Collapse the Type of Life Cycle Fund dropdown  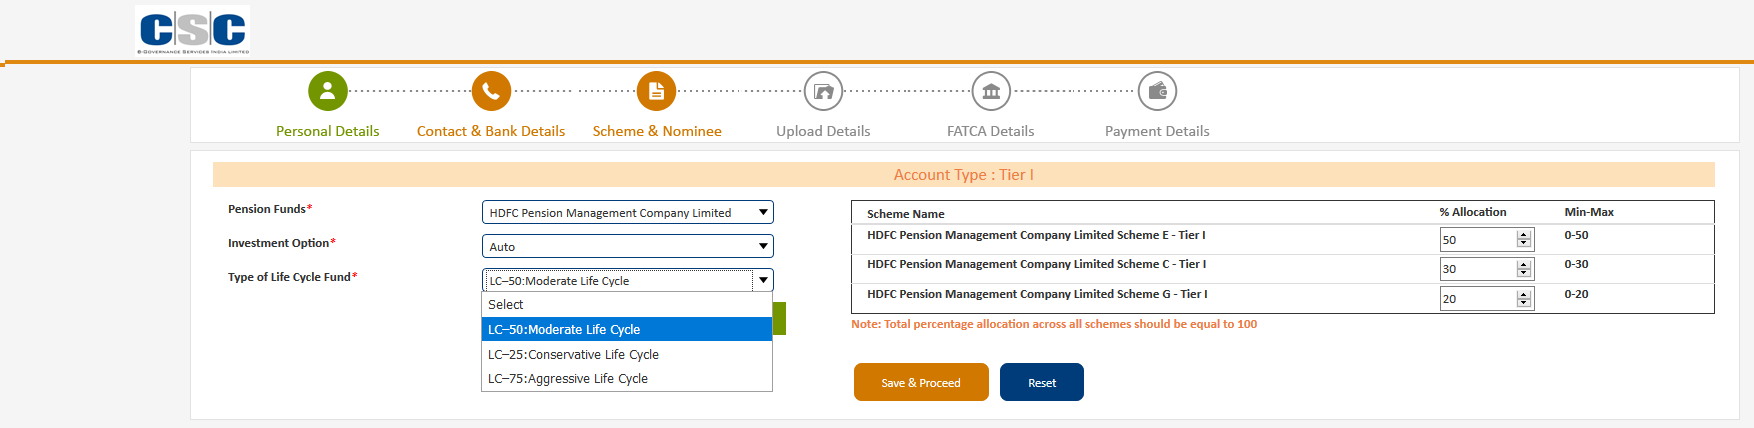[628, 280]
